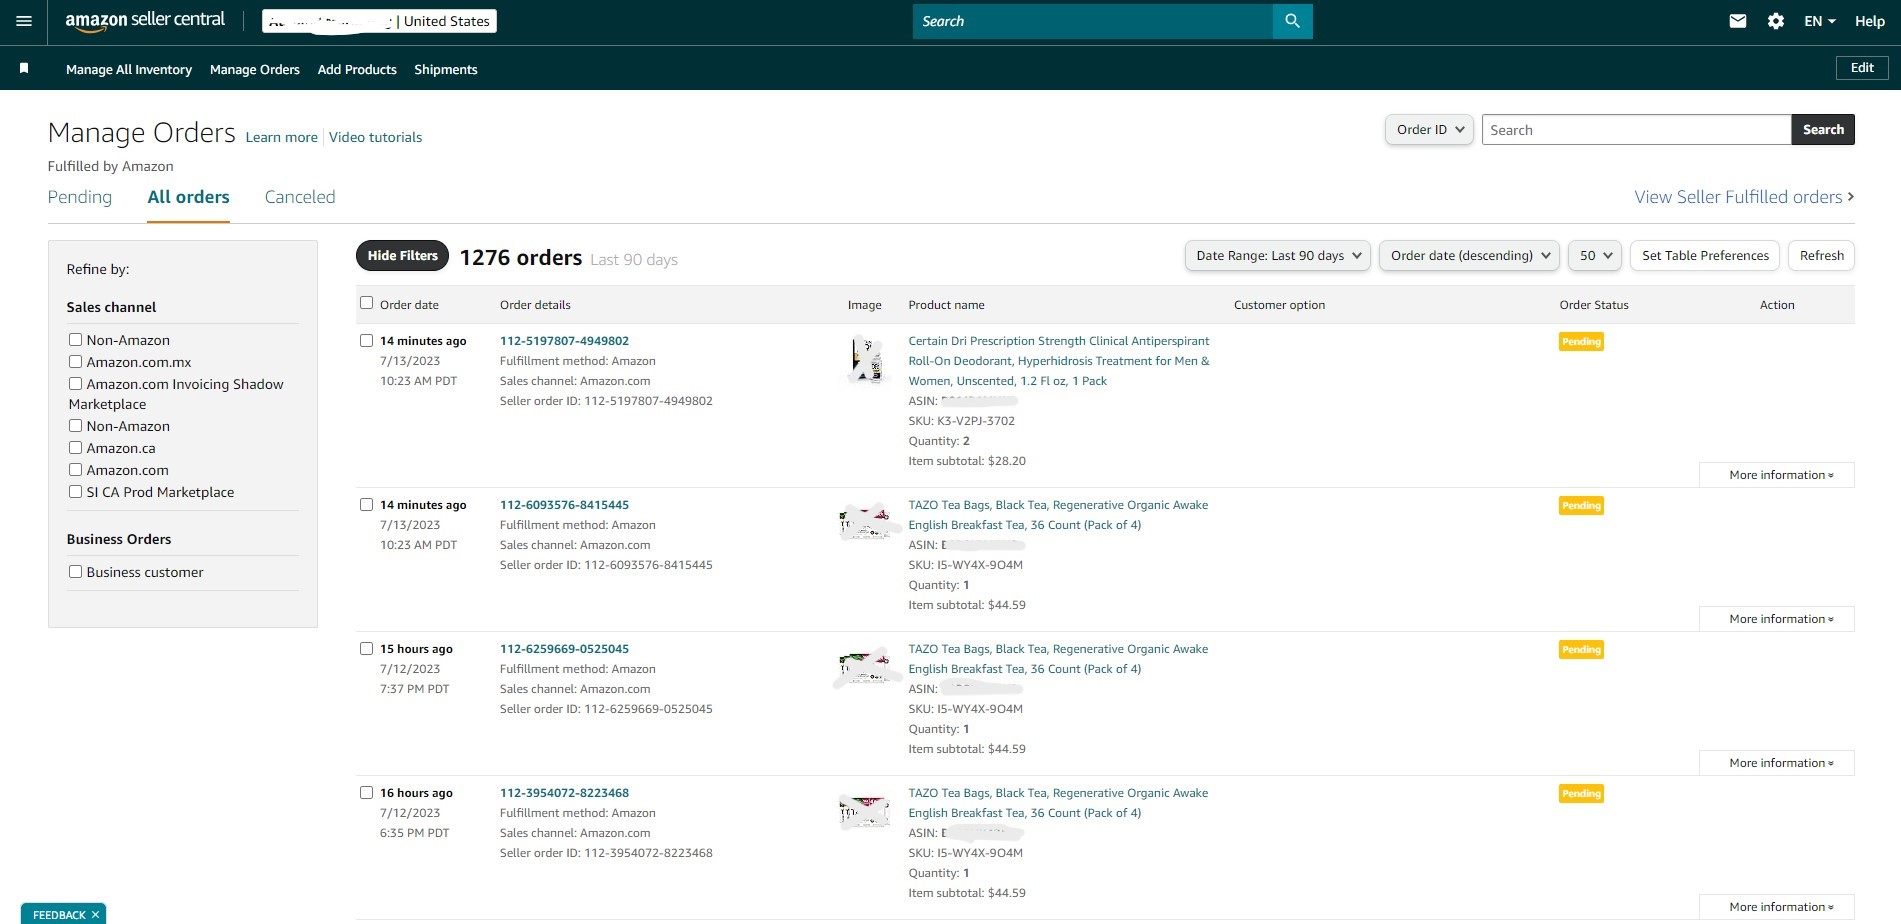
Task: Click the Hide Filters button
Action: point(402,256)
